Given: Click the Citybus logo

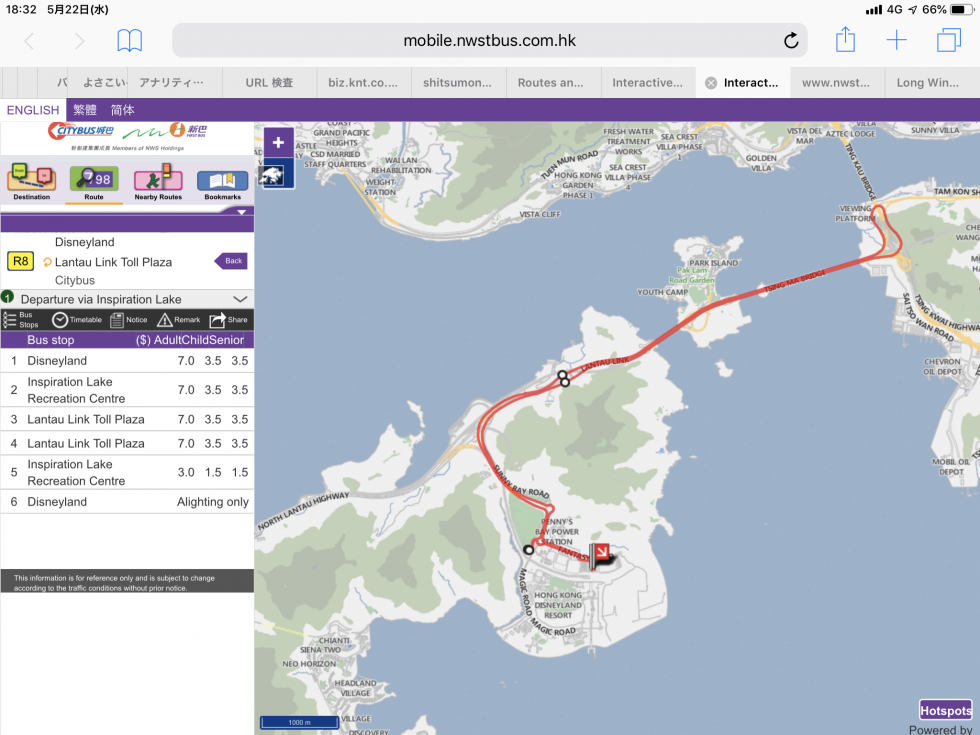Looking at the screenshot, I should (81, 131).
